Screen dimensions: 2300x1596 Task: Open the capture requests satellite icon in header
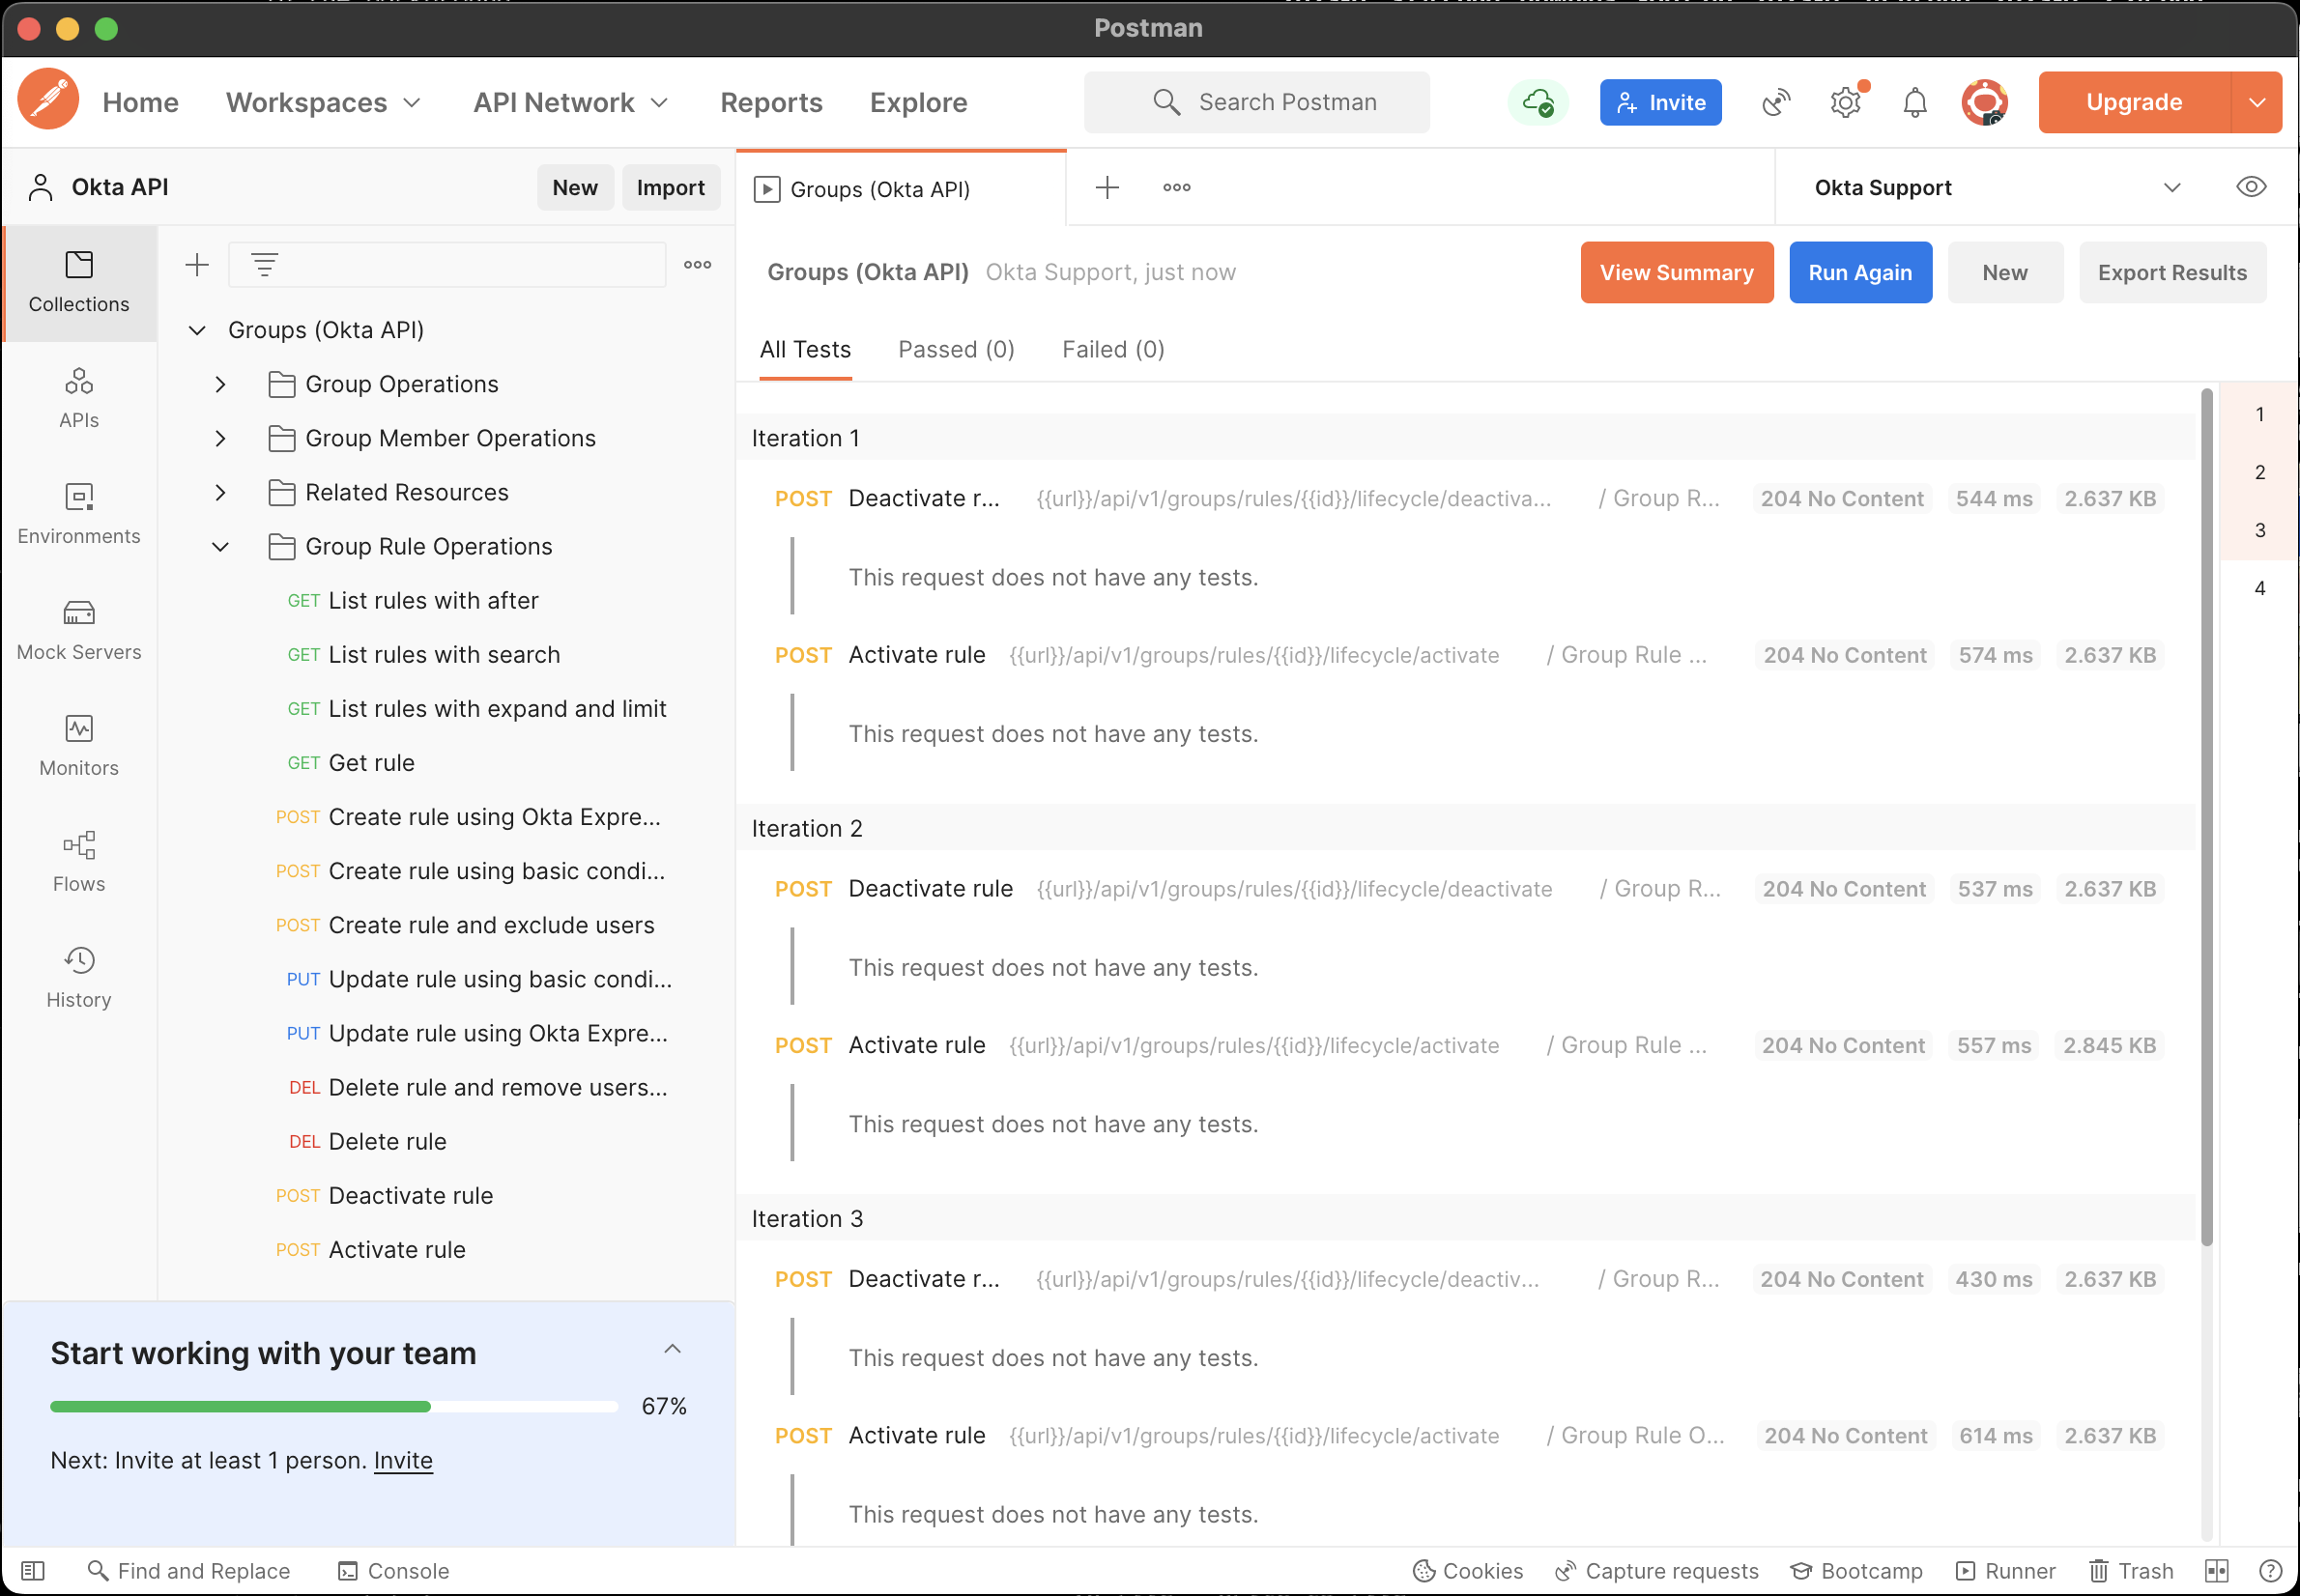pos(1776,102)
